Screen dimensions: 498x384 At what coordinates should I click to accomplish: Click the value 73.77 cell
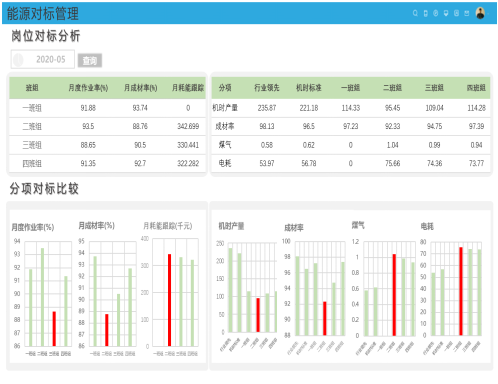click(x=476, y=163)
